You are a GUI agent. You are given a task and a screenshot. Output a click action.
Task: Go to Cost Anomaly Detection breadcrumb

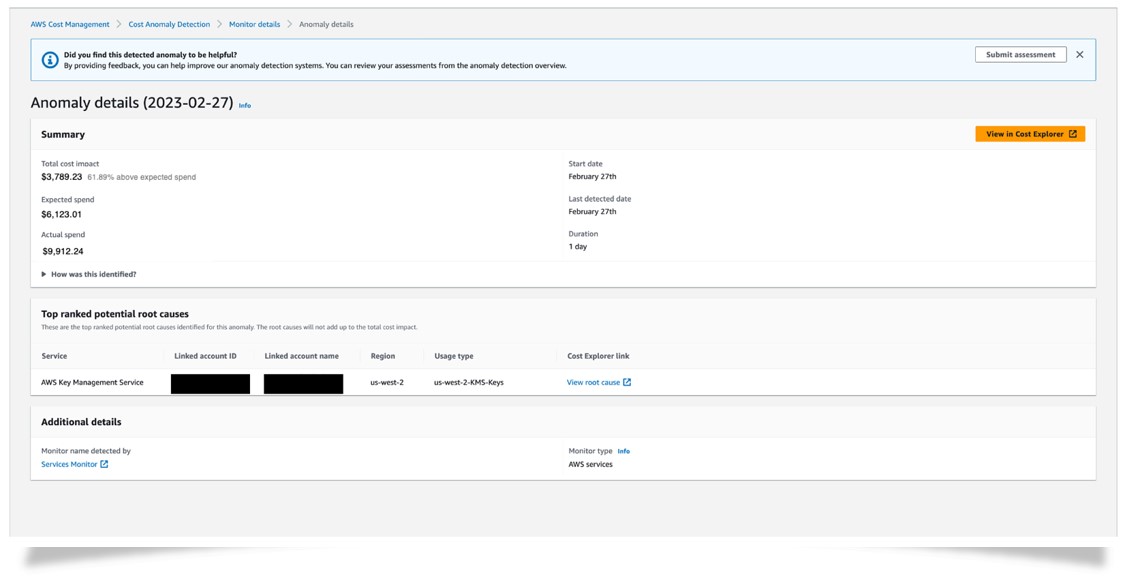169,24
